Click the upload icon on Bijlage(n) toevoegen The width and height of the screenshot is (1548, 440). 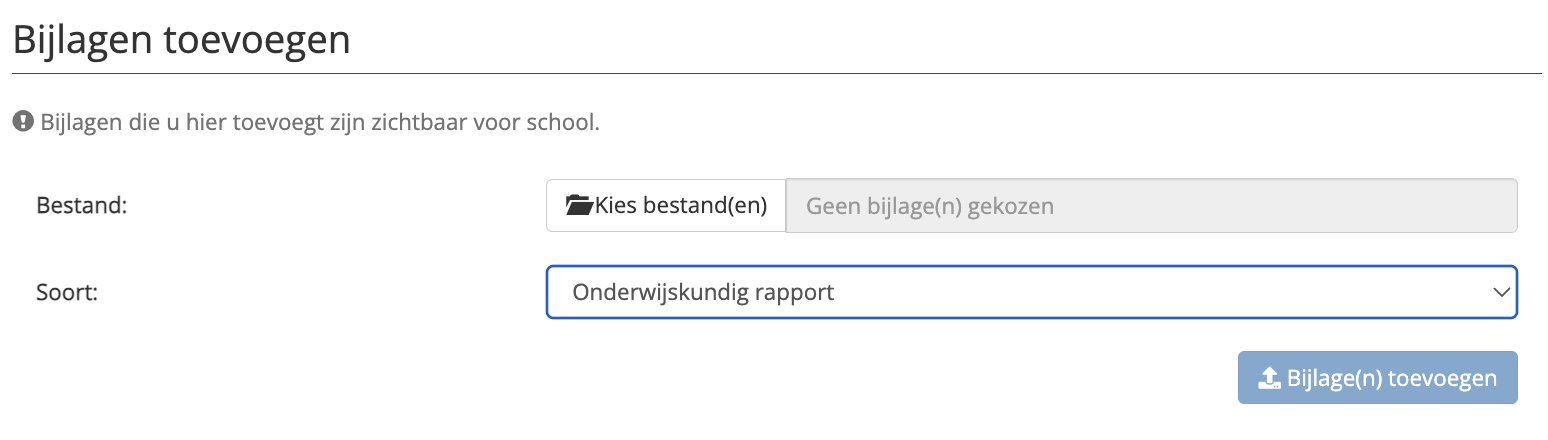point(1268,378)
